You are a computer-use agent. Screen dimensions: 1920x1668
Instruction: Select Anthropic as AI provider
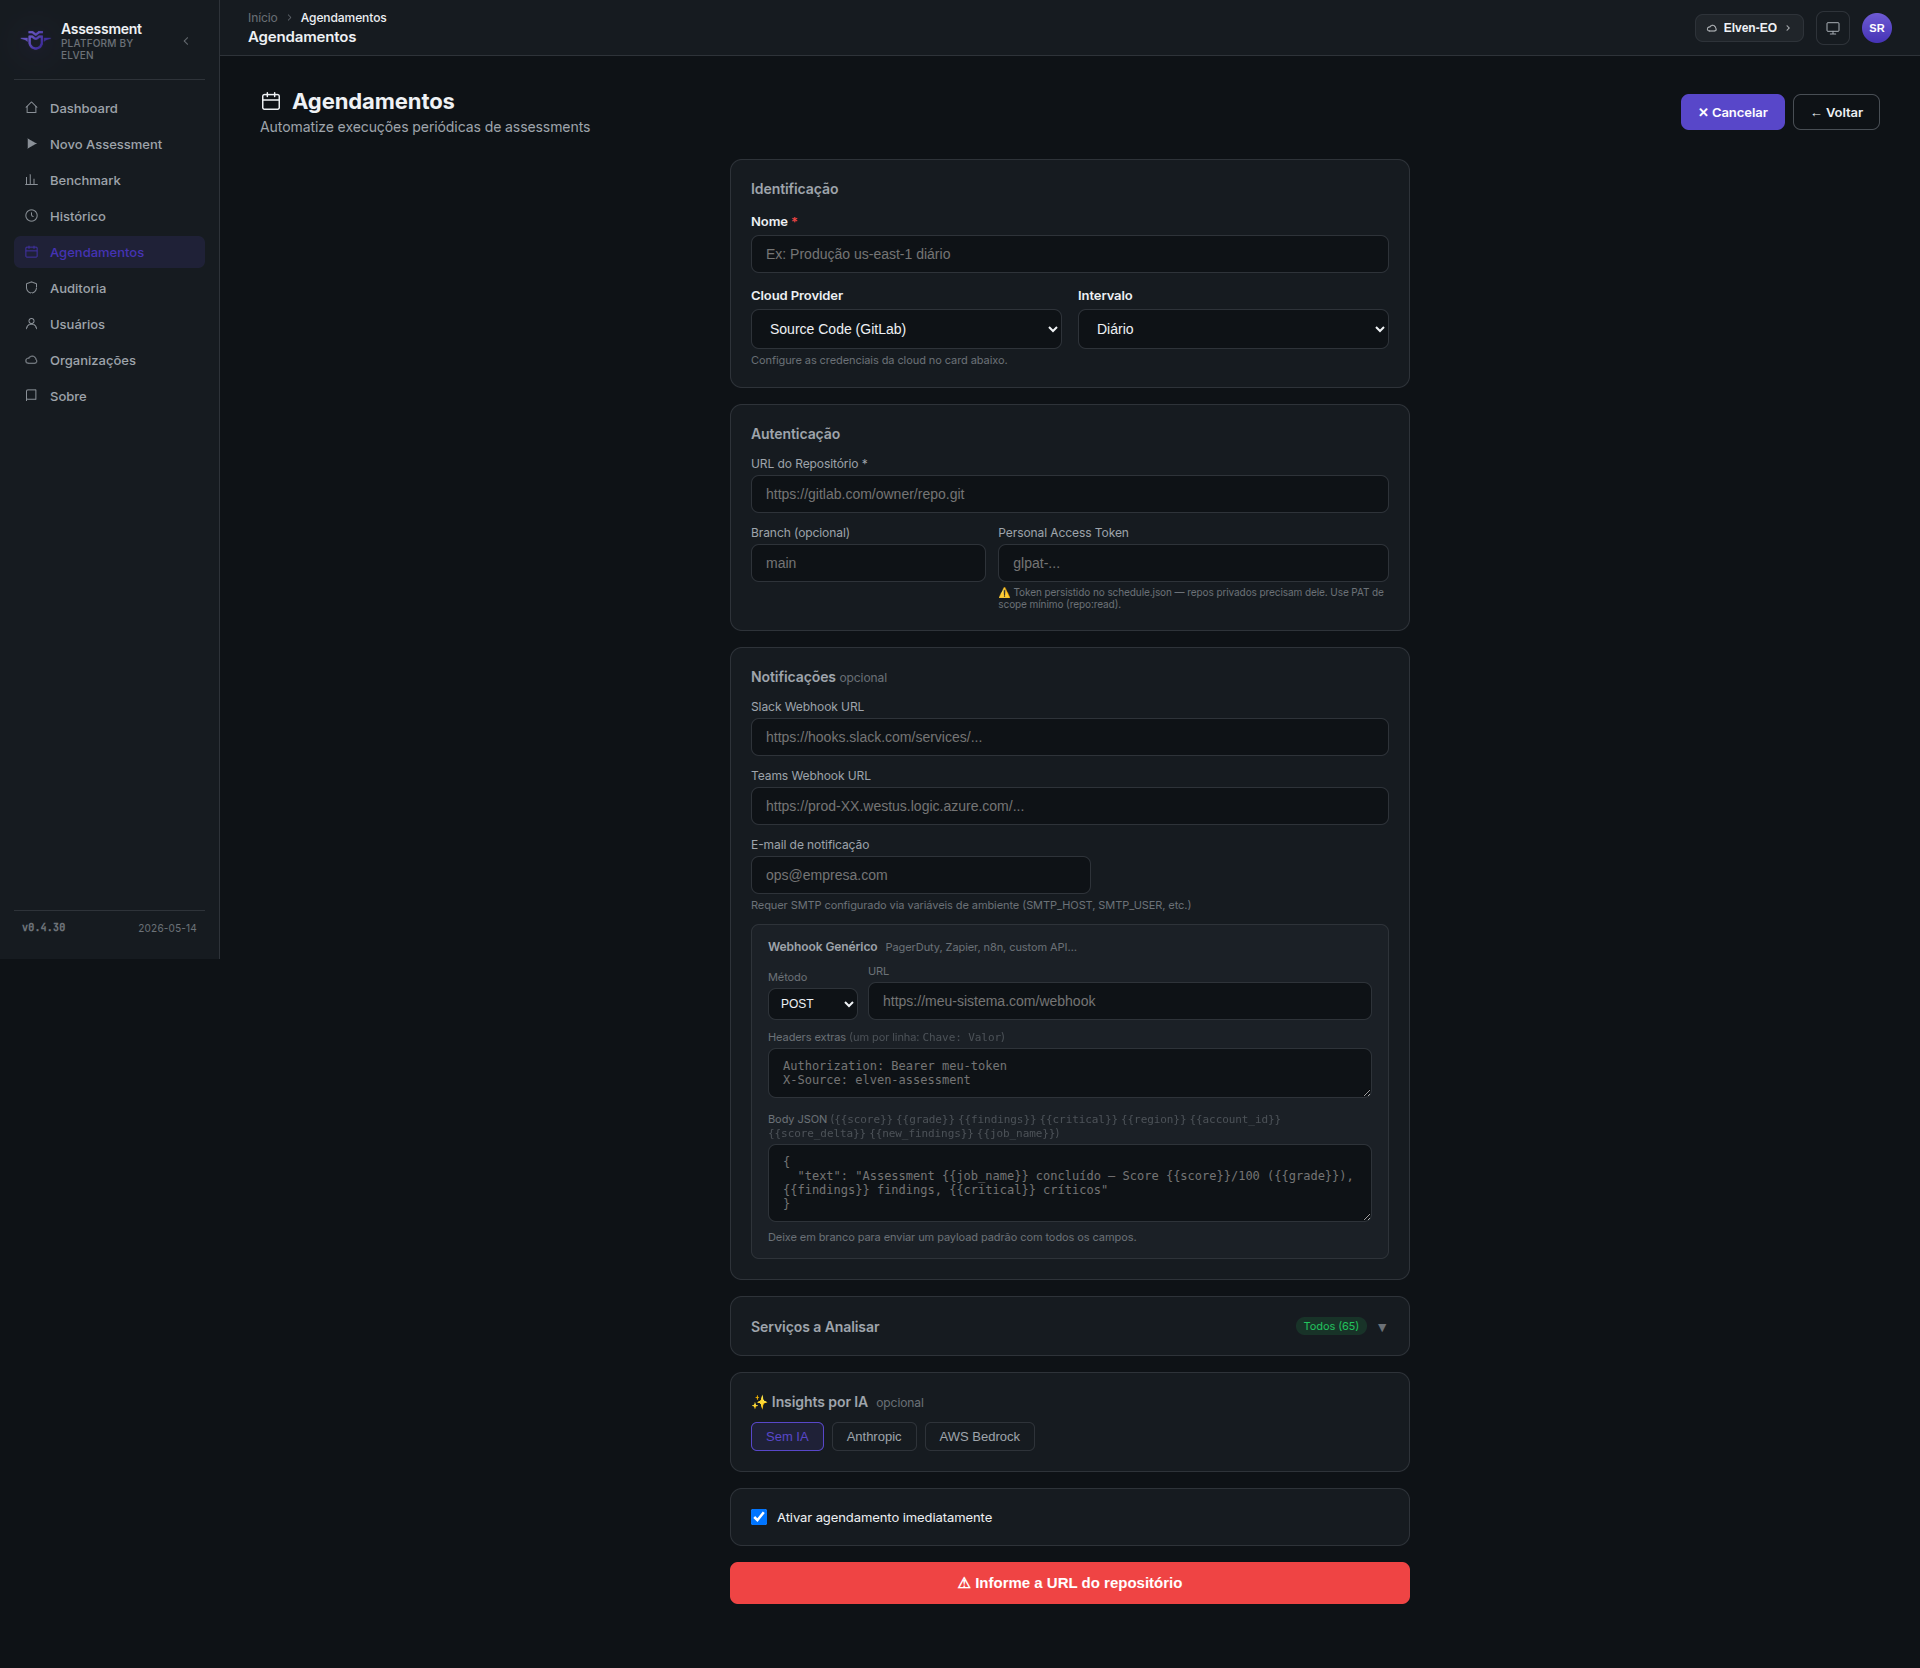pos(874,1436)
